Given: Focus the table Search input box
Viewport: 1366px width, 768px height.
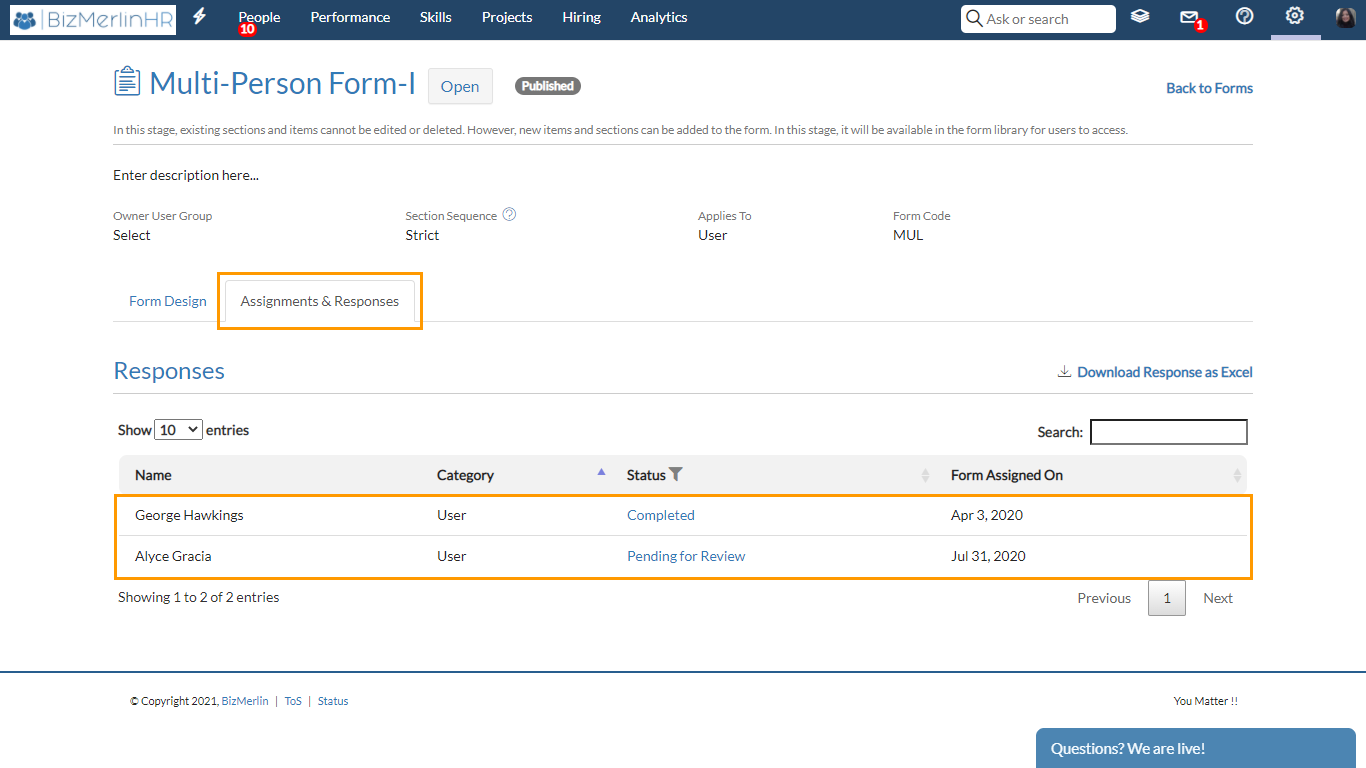Looking at the screenshot, I should pyautogui.click(x=1169, y=432).
